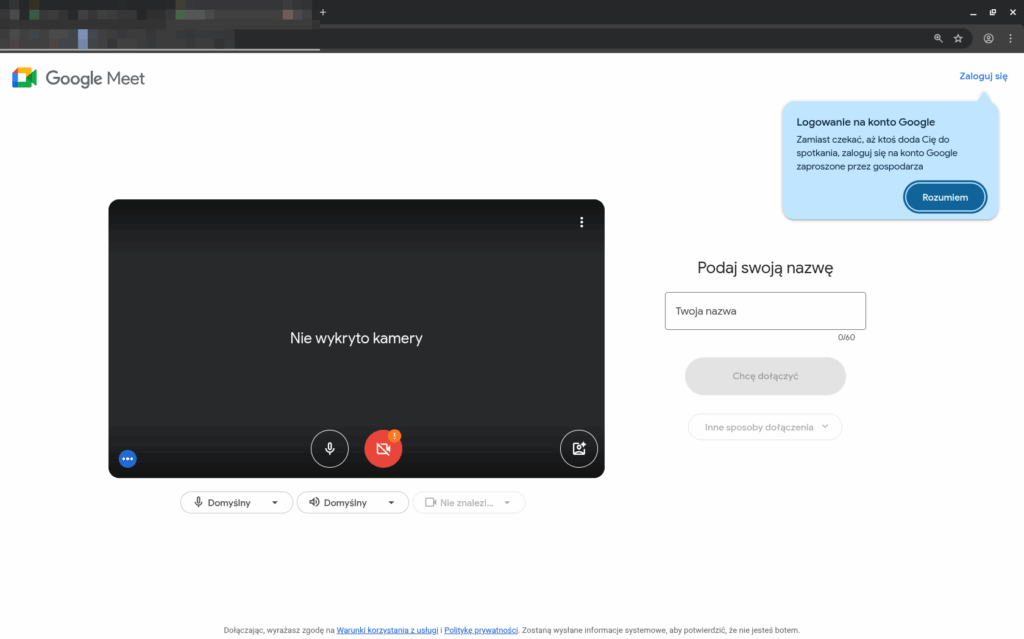Click the zoom magnifier icon in address bar

tap(938, 38)
